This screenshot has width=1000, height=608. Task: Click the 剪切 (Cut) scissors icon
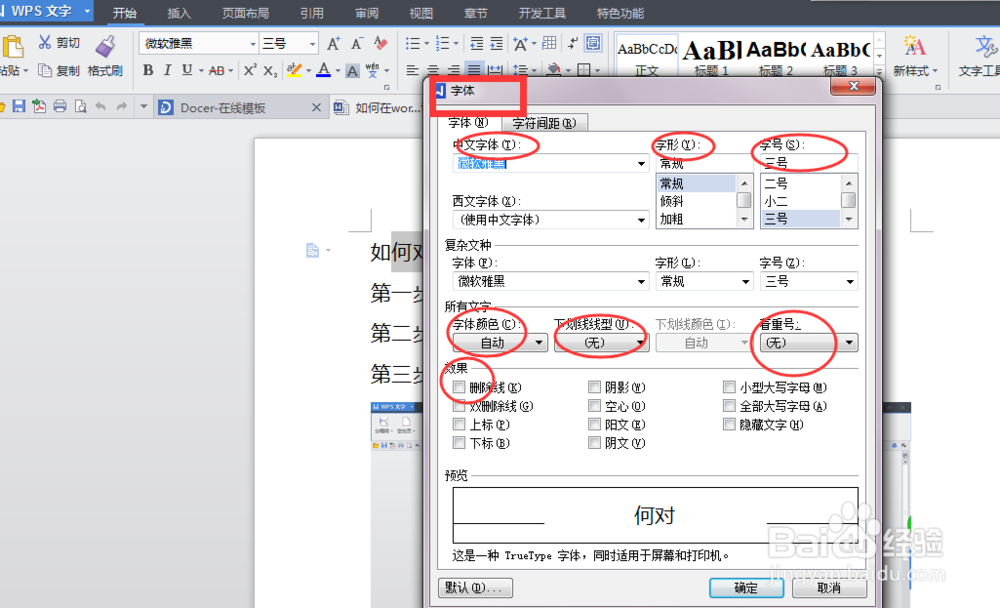[x=44, y=42]
